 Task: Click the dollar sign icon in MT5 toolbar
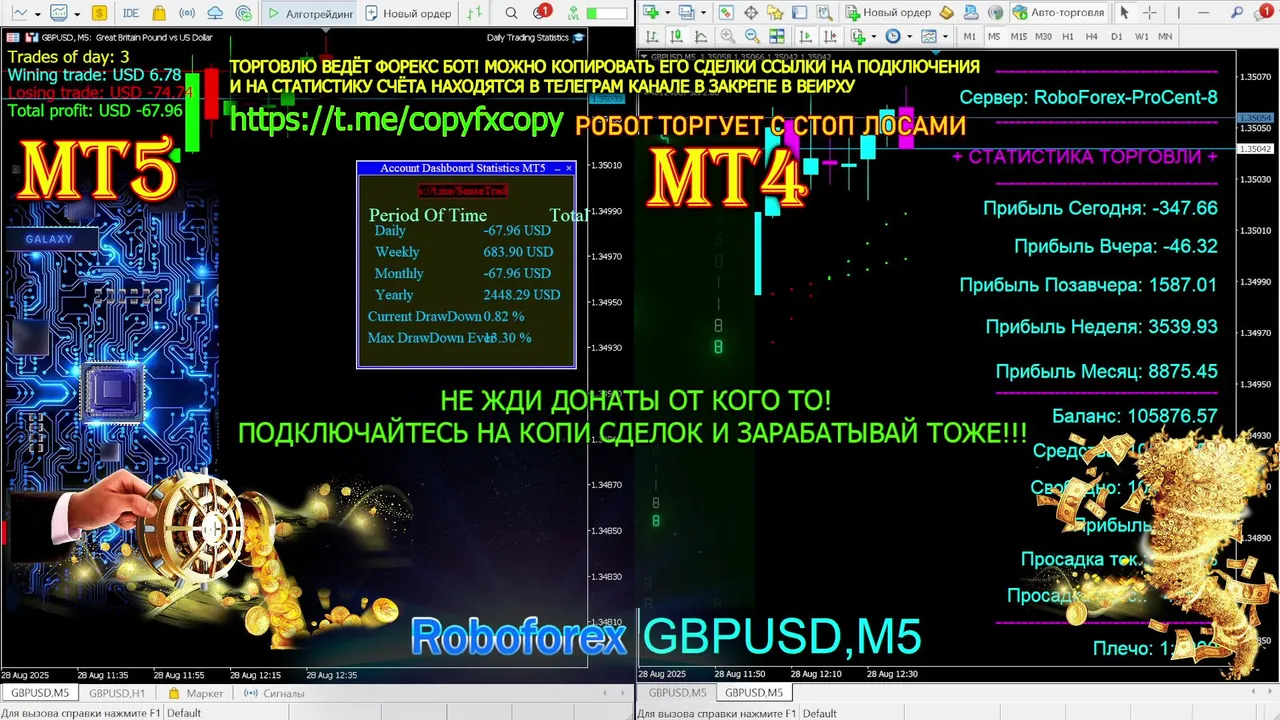pos(99,13)
